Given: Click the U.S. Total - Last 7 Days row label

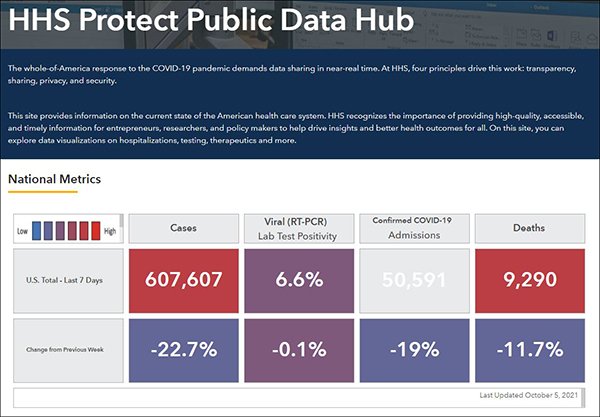Looking at the screenshot, I should pyautogui.click(x=67, y=280).
